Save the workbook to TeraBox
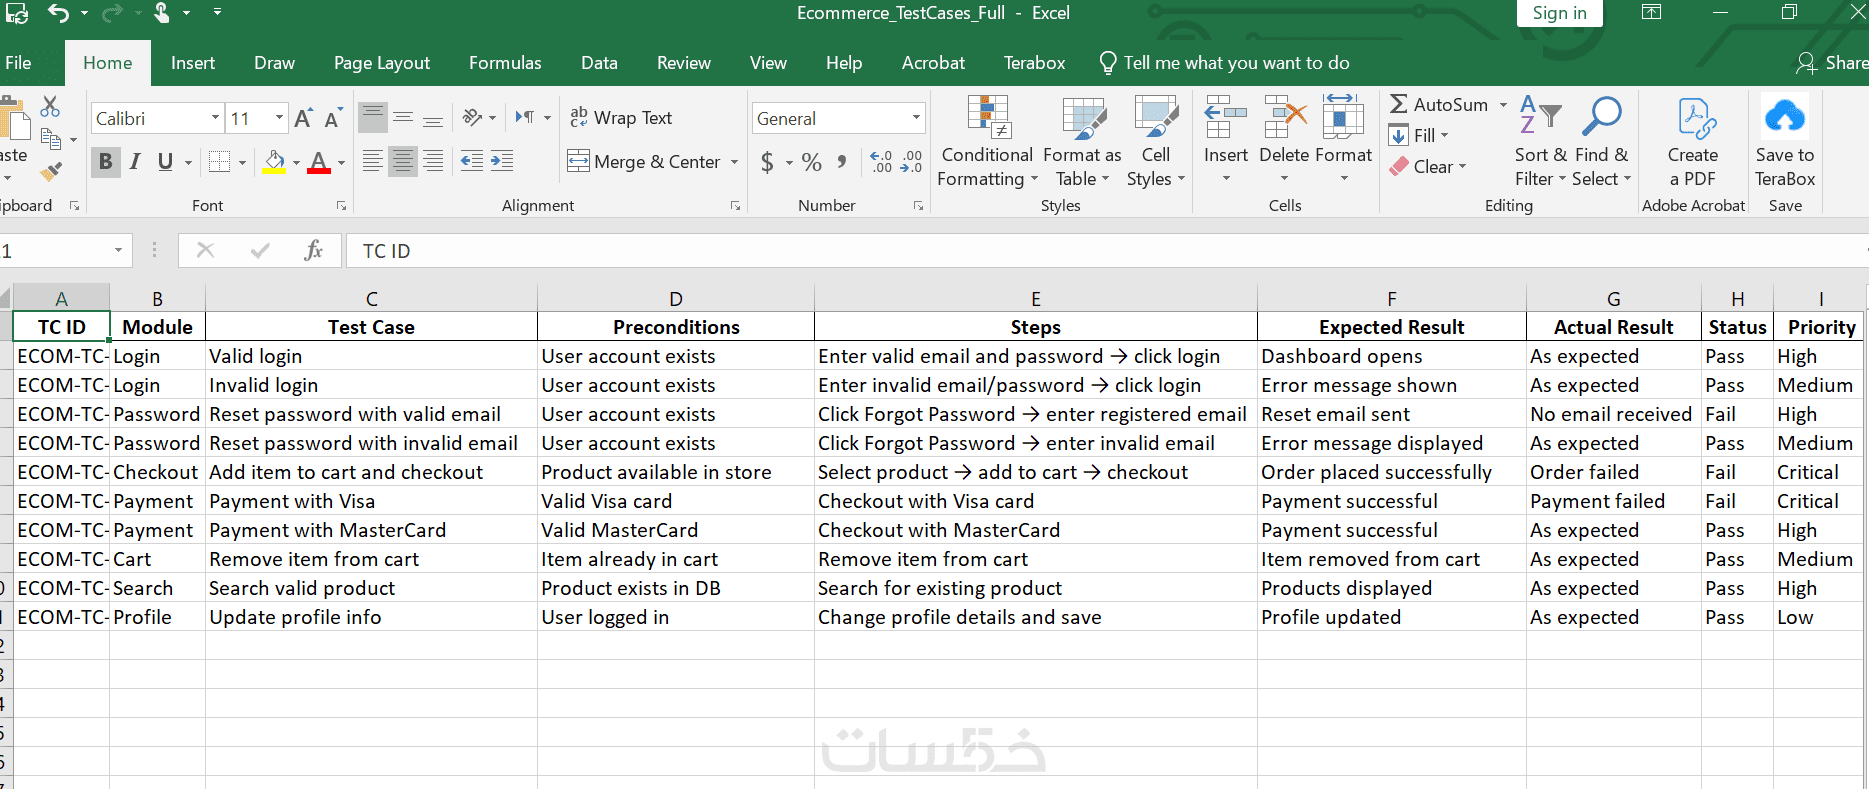The height and width of the screenshot is (789, 1869). [1785, 141]
